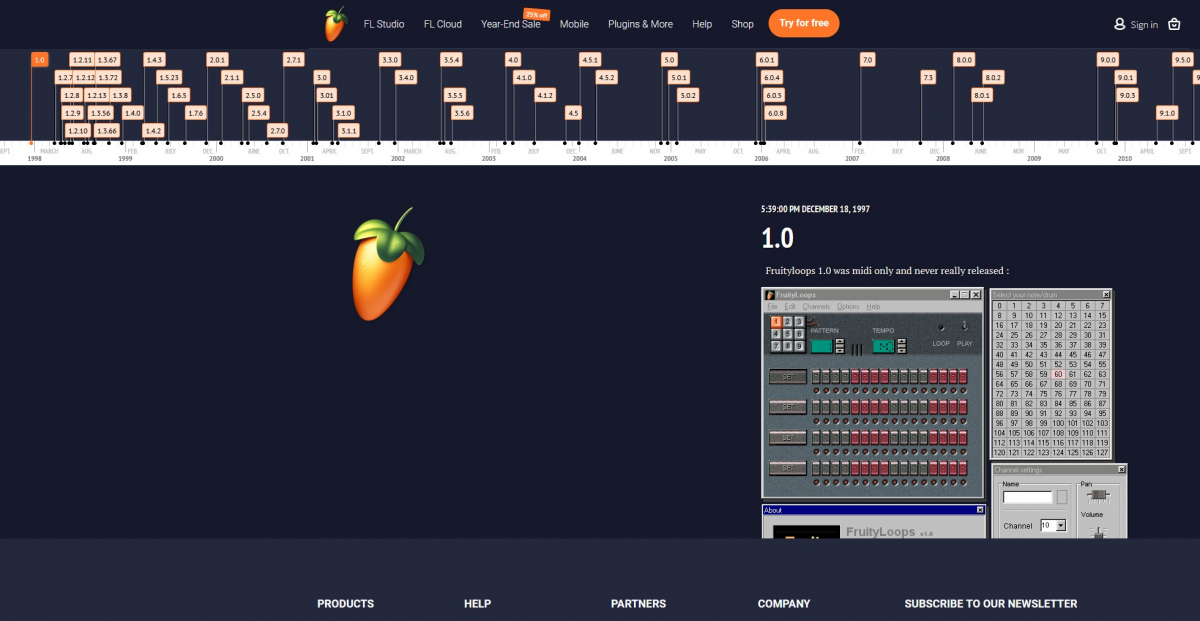Click the 3.4.0 version label
Screen dimensions: 1200x621
(x=406, y=77)
